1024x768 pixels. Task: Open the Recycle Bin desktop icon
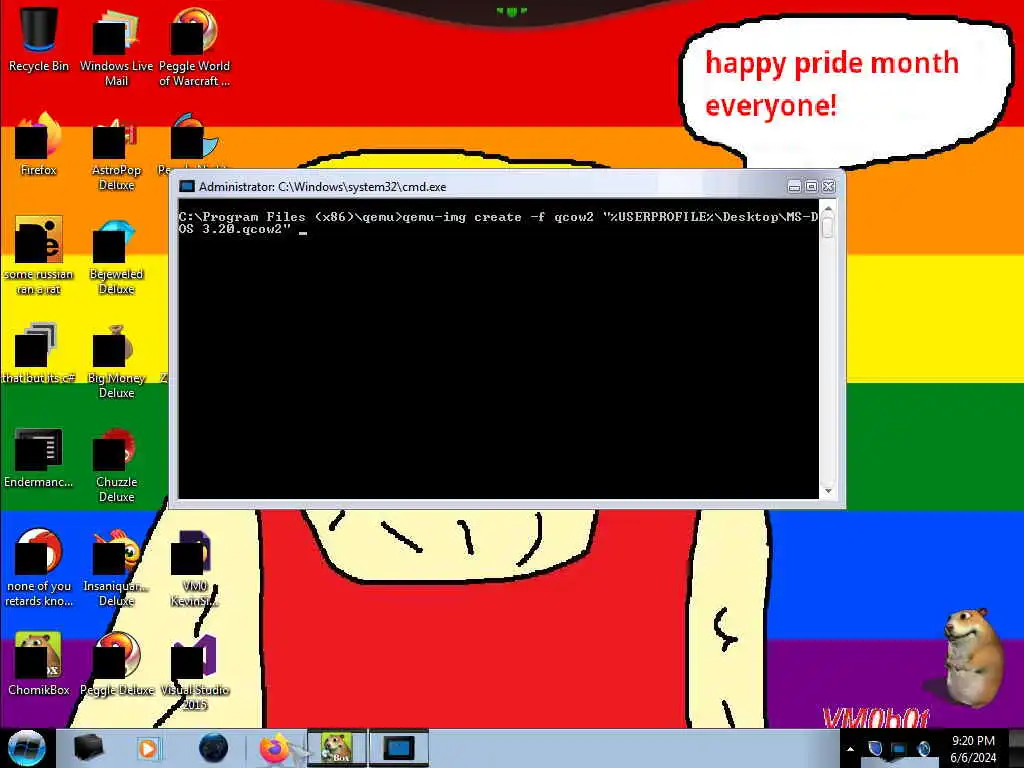tap(39, 39)
